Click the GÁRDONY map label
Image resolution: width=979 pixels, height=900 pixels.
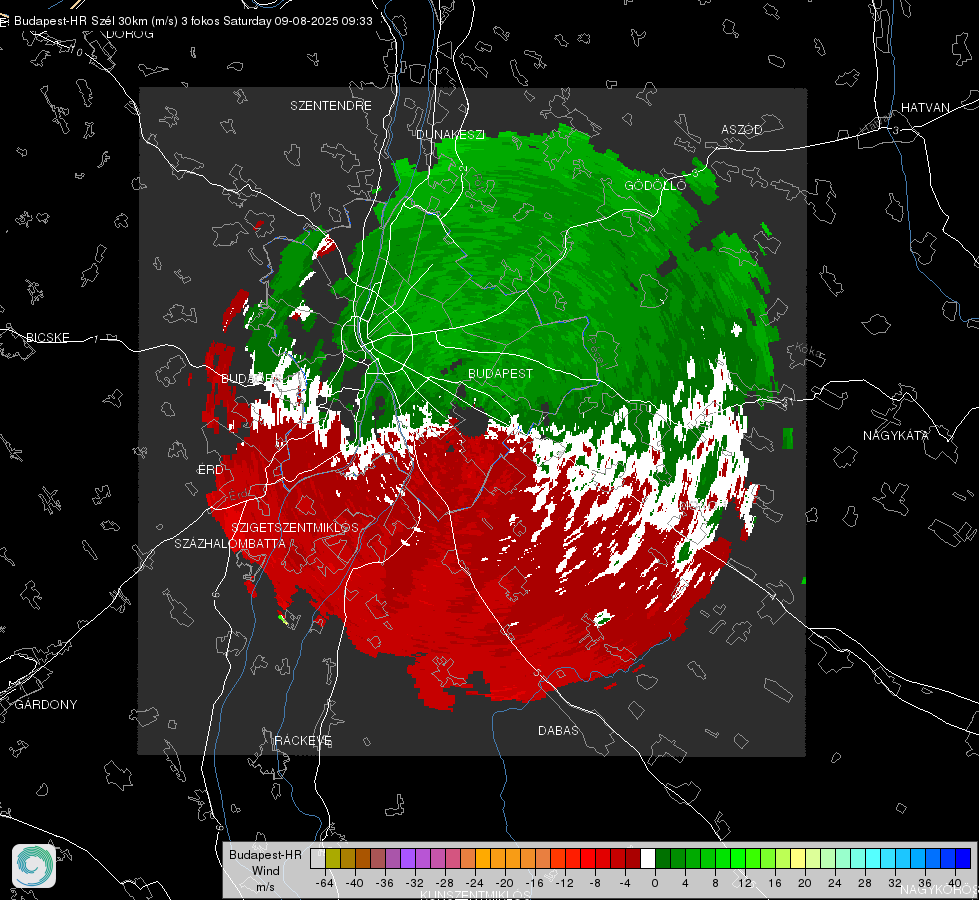(x=46, y=705)
